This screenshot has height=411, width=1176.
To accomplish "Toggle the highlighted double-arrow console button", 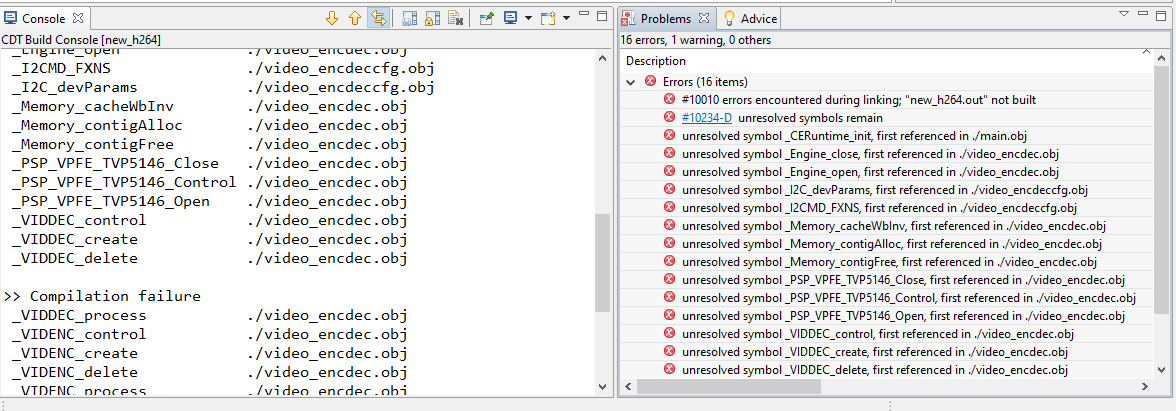I will (x=378, y=18).
